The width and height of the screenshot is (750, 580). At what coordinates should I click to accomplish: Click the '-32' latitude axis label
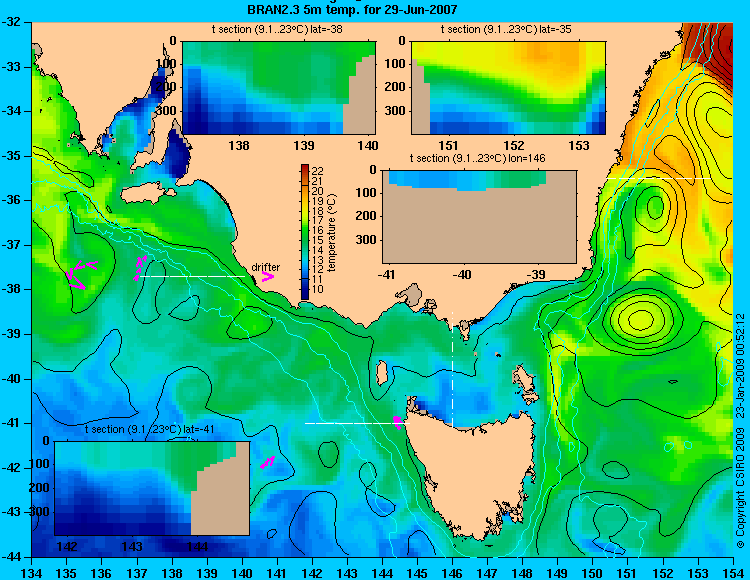[x=12, y=22]
